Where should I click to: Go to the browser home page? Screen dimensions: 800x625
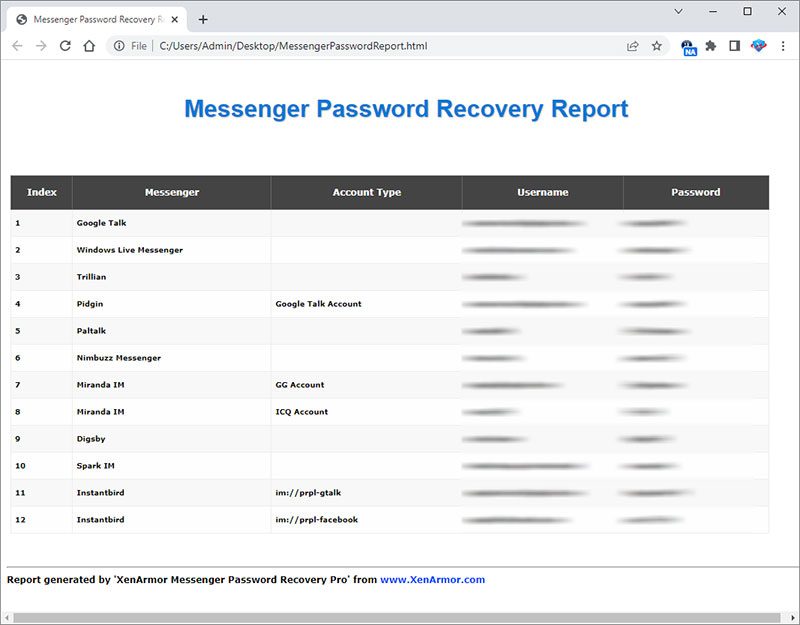click(x=89, y=46)
